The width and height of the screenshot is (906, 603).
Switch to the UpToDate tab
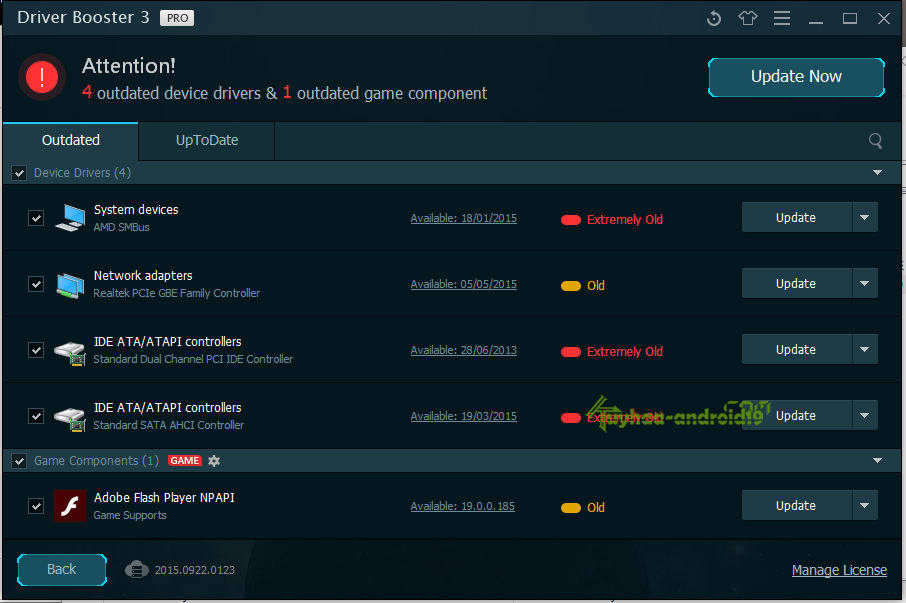[205, 141]
